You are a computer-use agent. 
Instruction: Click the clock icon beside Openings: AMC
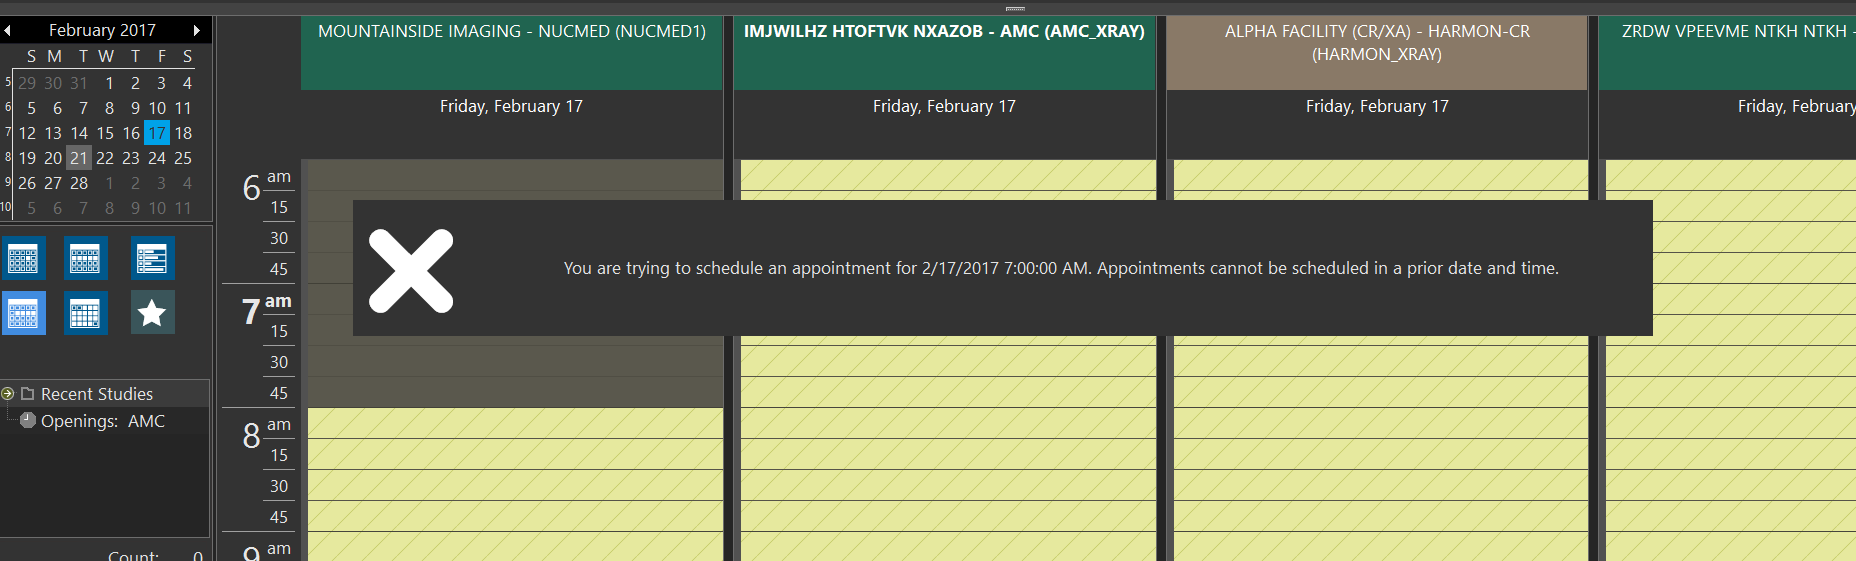click(28, 421)
